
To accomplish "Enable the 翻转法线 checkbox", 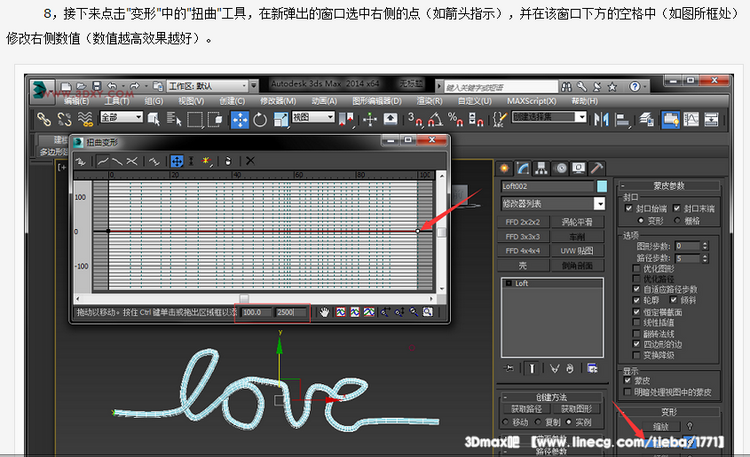I will 636,334.
